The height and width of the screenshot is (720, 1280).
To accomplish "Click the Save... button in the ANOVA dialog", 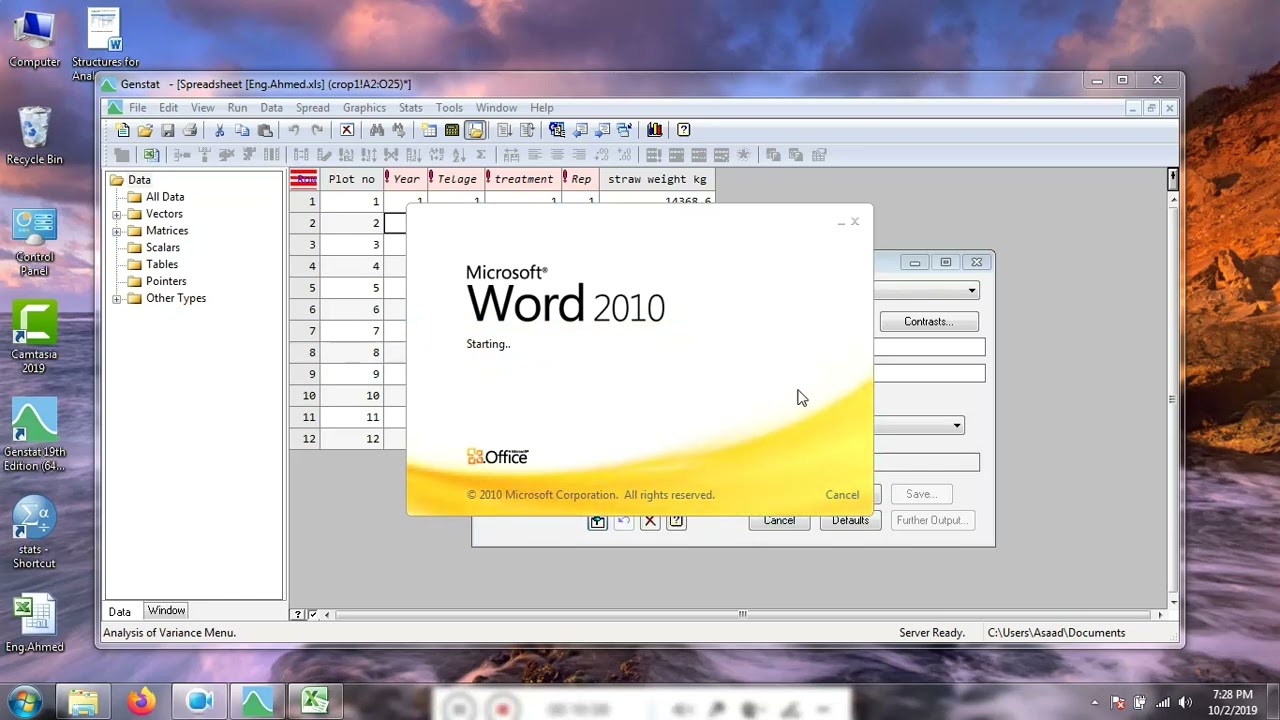I will tap(920, 494).
